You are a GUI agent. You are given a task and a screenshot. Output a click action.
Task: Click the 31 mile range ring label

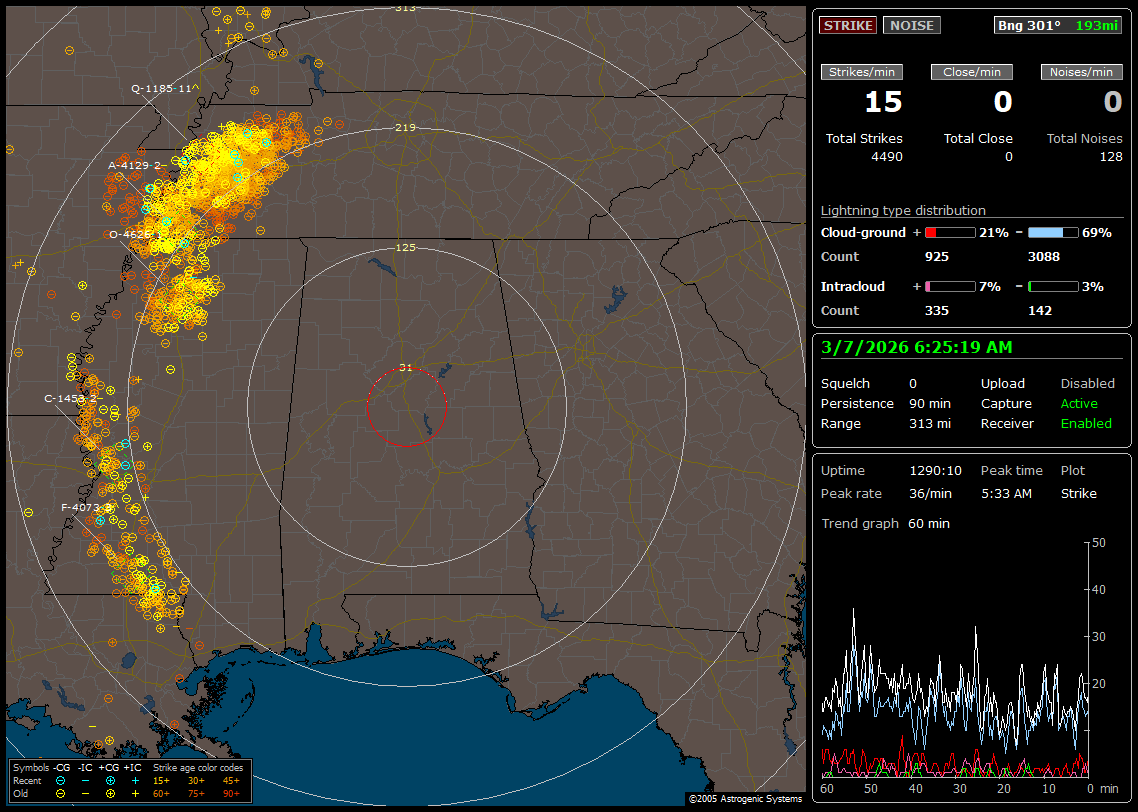coord(405,368)
